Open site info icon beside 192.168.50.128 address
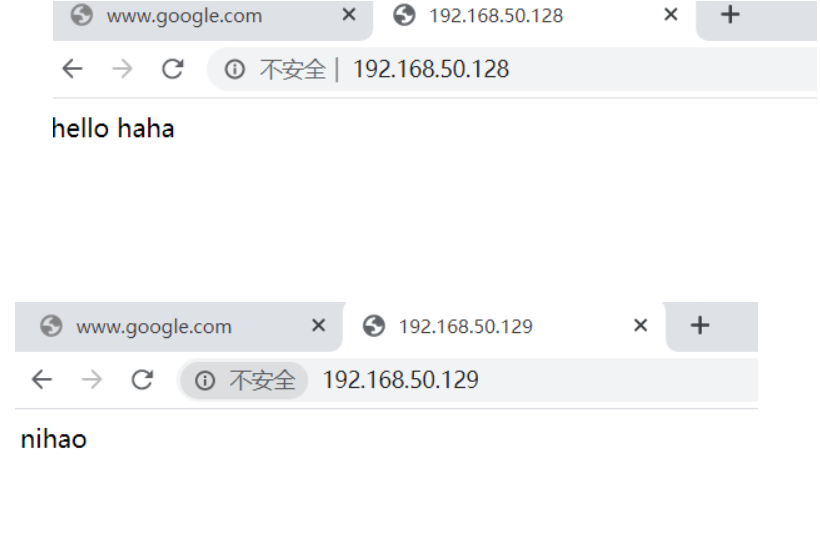The width and height of the screenshot is (820, 556). pyautogui.click(x=234, y=69)
